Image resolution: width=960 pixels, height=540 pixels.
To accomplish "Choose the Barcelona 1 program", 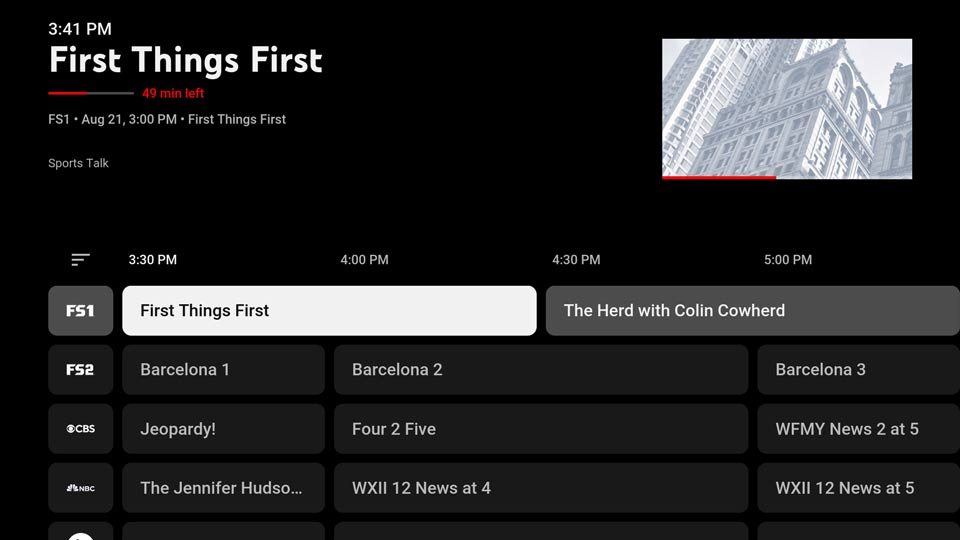I will click(x=223, y=370).
